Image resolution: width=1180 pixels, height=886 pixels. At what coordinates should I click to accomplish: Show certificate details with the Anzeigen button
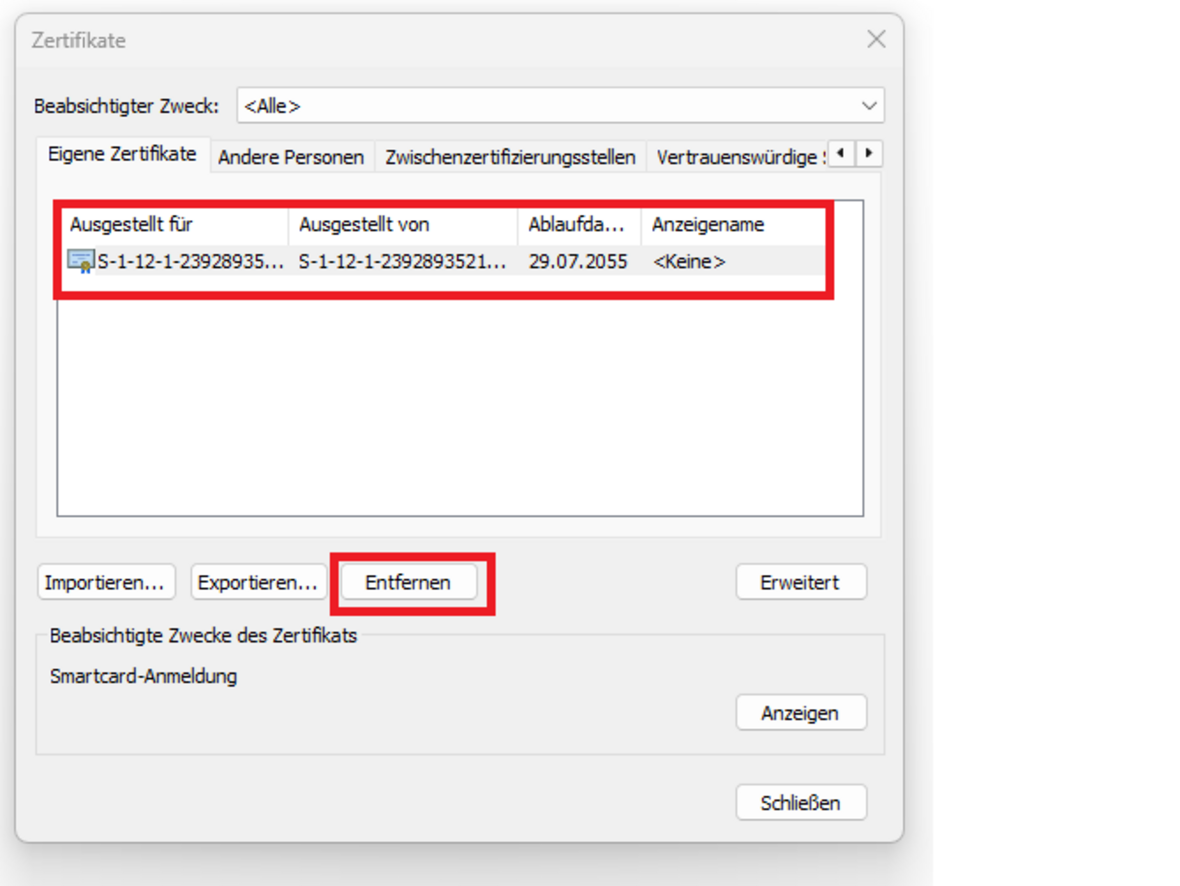pyautogui.click(x=800, y=713)
